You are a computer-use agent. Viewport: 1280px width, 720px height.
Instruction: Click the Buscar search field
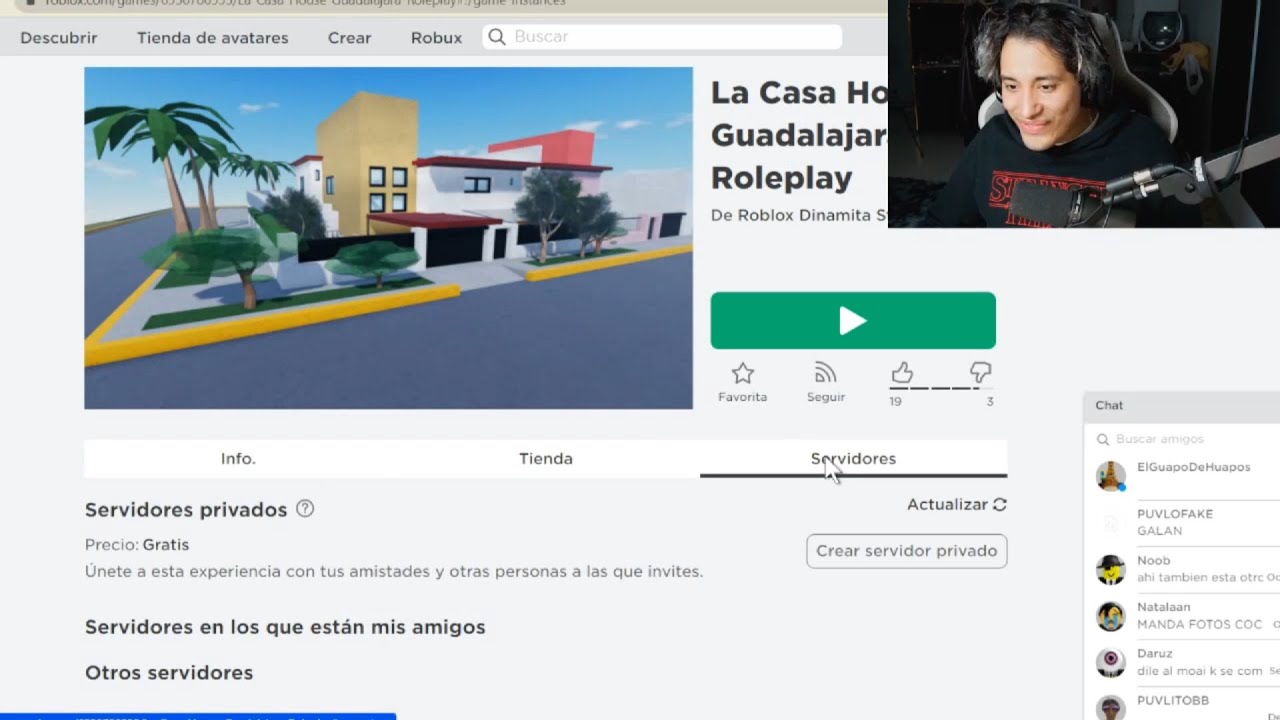pos(662,37)
